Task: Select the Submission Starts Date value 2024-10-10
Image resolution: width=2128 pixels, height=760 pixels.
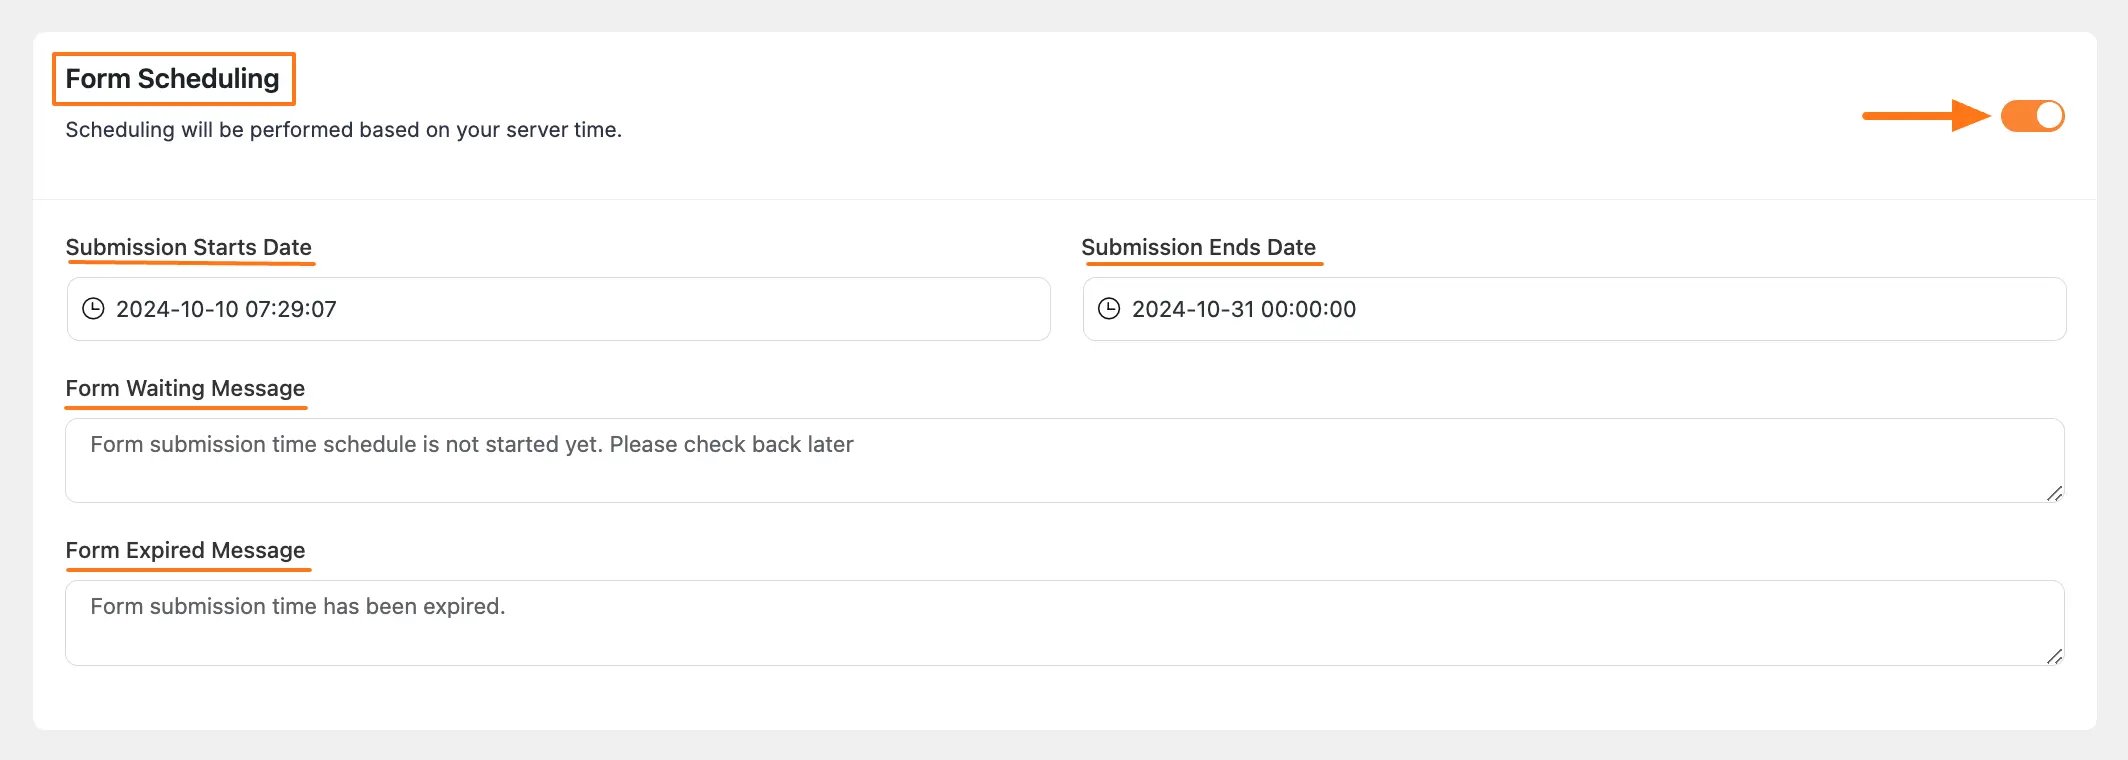Action: click(x=225, y=309)
